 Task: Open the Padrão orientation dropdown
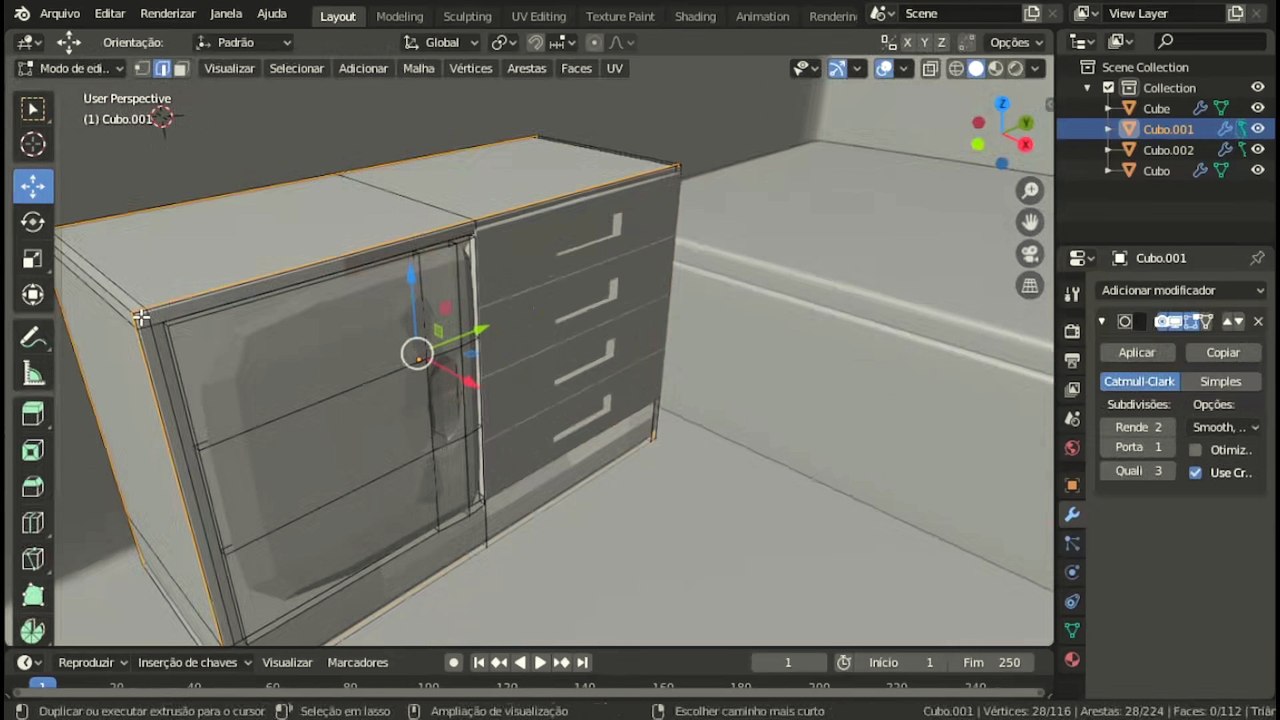pyautogui.click(x=243, y=42)
